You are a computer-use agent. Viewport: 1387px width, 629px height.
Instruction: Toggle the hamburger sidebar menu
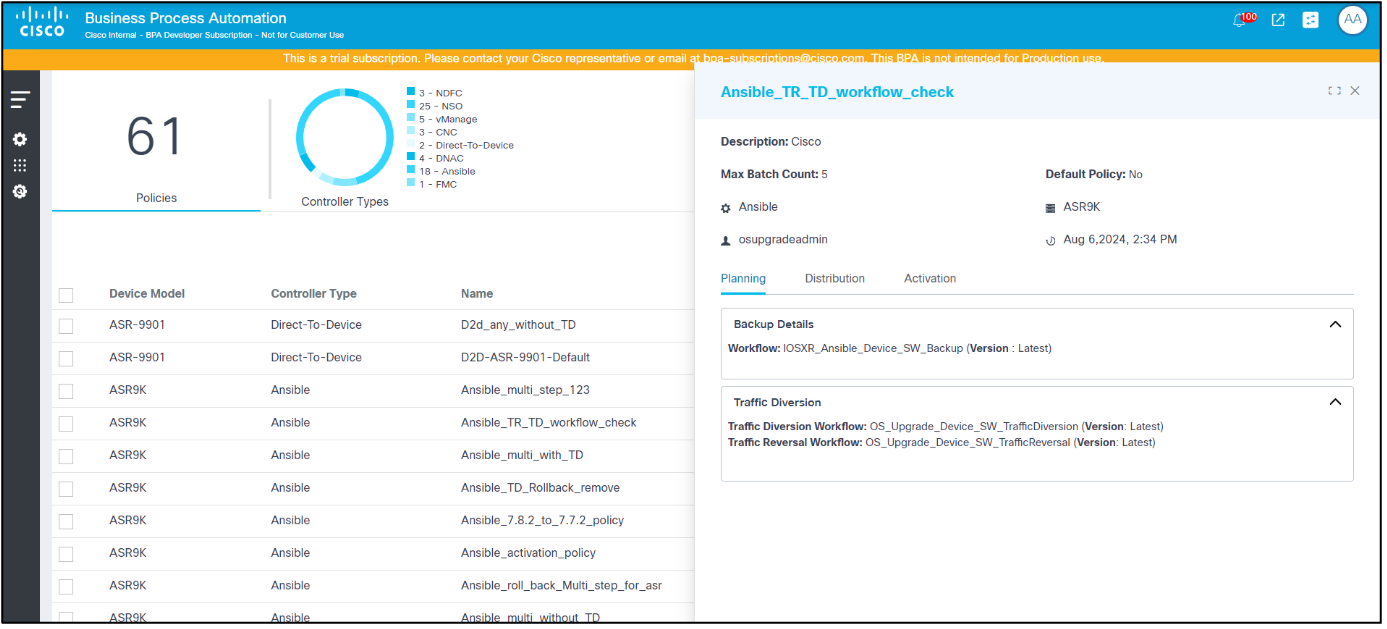point(20,99)
